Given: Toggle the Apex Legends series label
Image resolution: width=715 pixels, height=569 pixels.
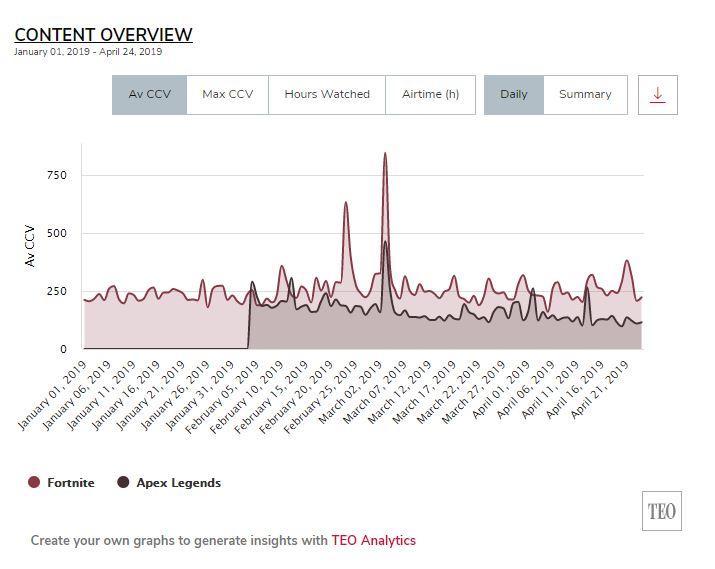Looking at the screenshot, I should point(178,483).
